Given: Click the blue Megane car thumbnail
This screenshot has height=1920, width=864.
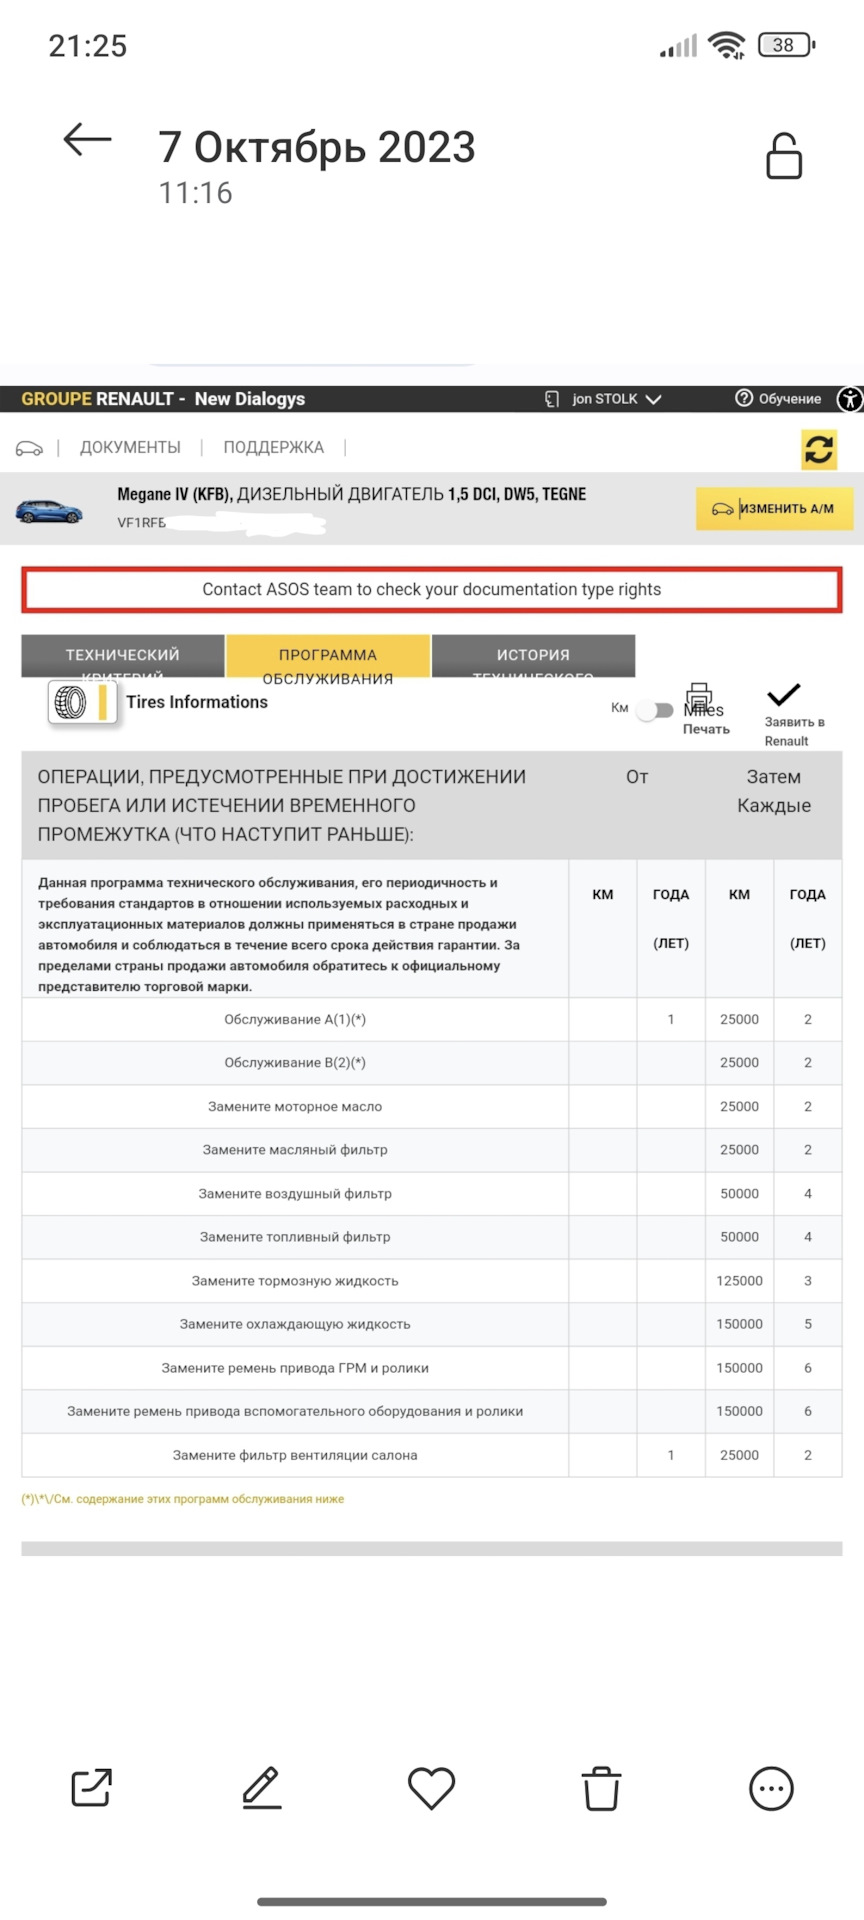Looking at the screenshot, I should pos(49,511).
